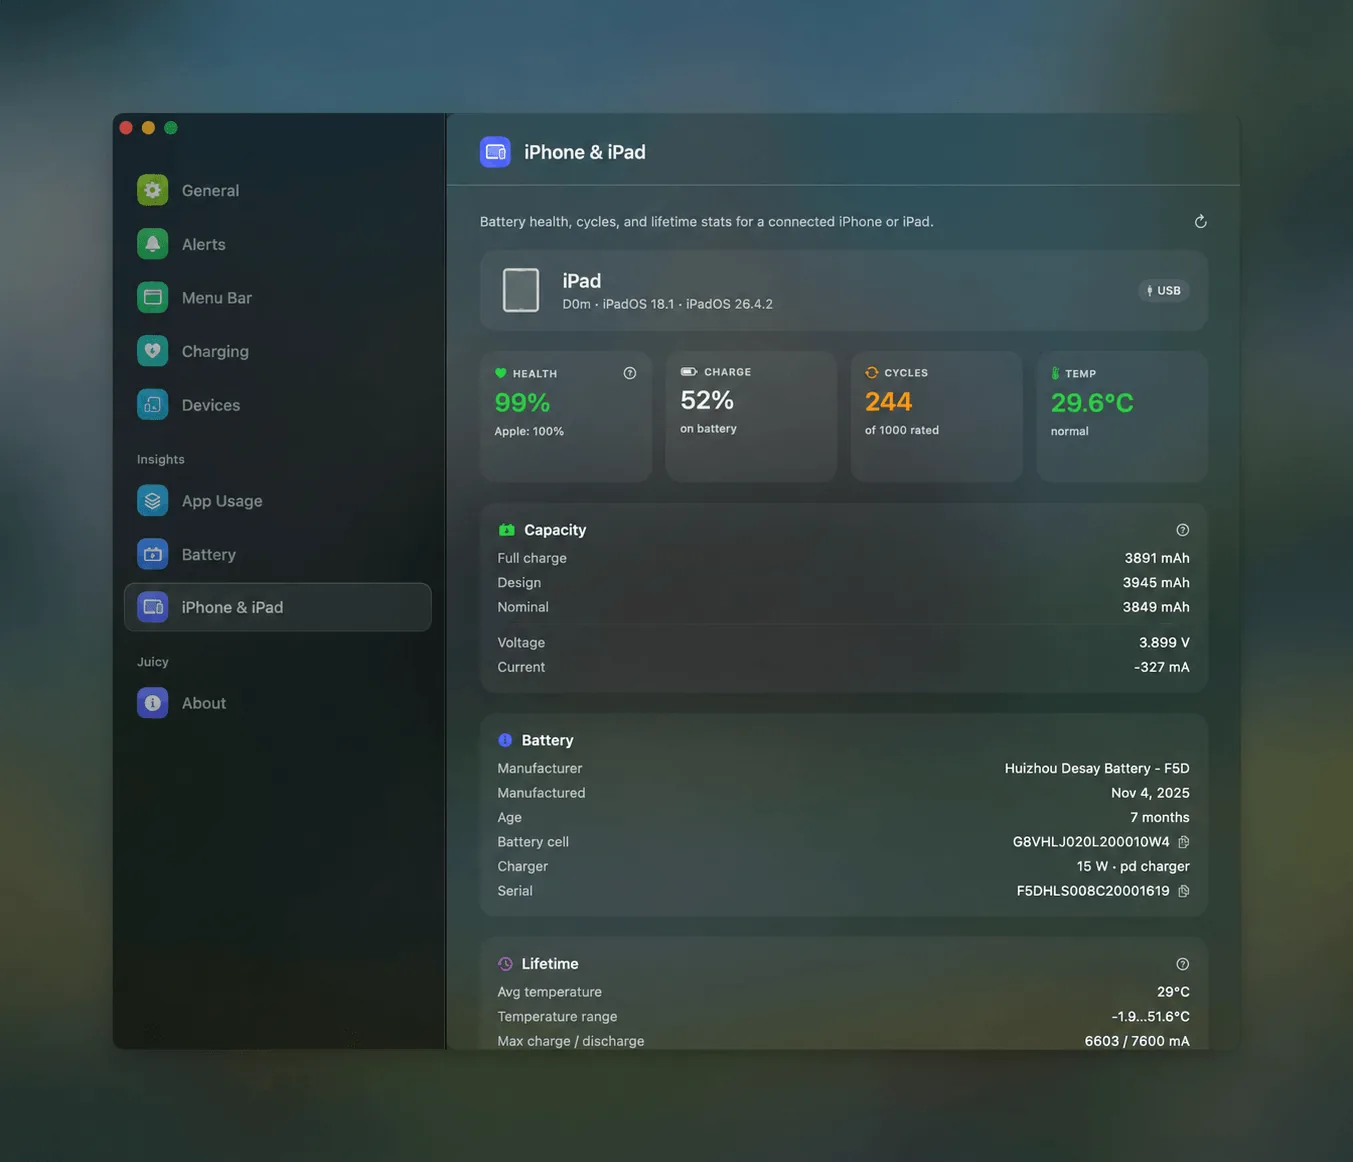
Task: Click the Design 3945 mAh value
Action: 1156,583
